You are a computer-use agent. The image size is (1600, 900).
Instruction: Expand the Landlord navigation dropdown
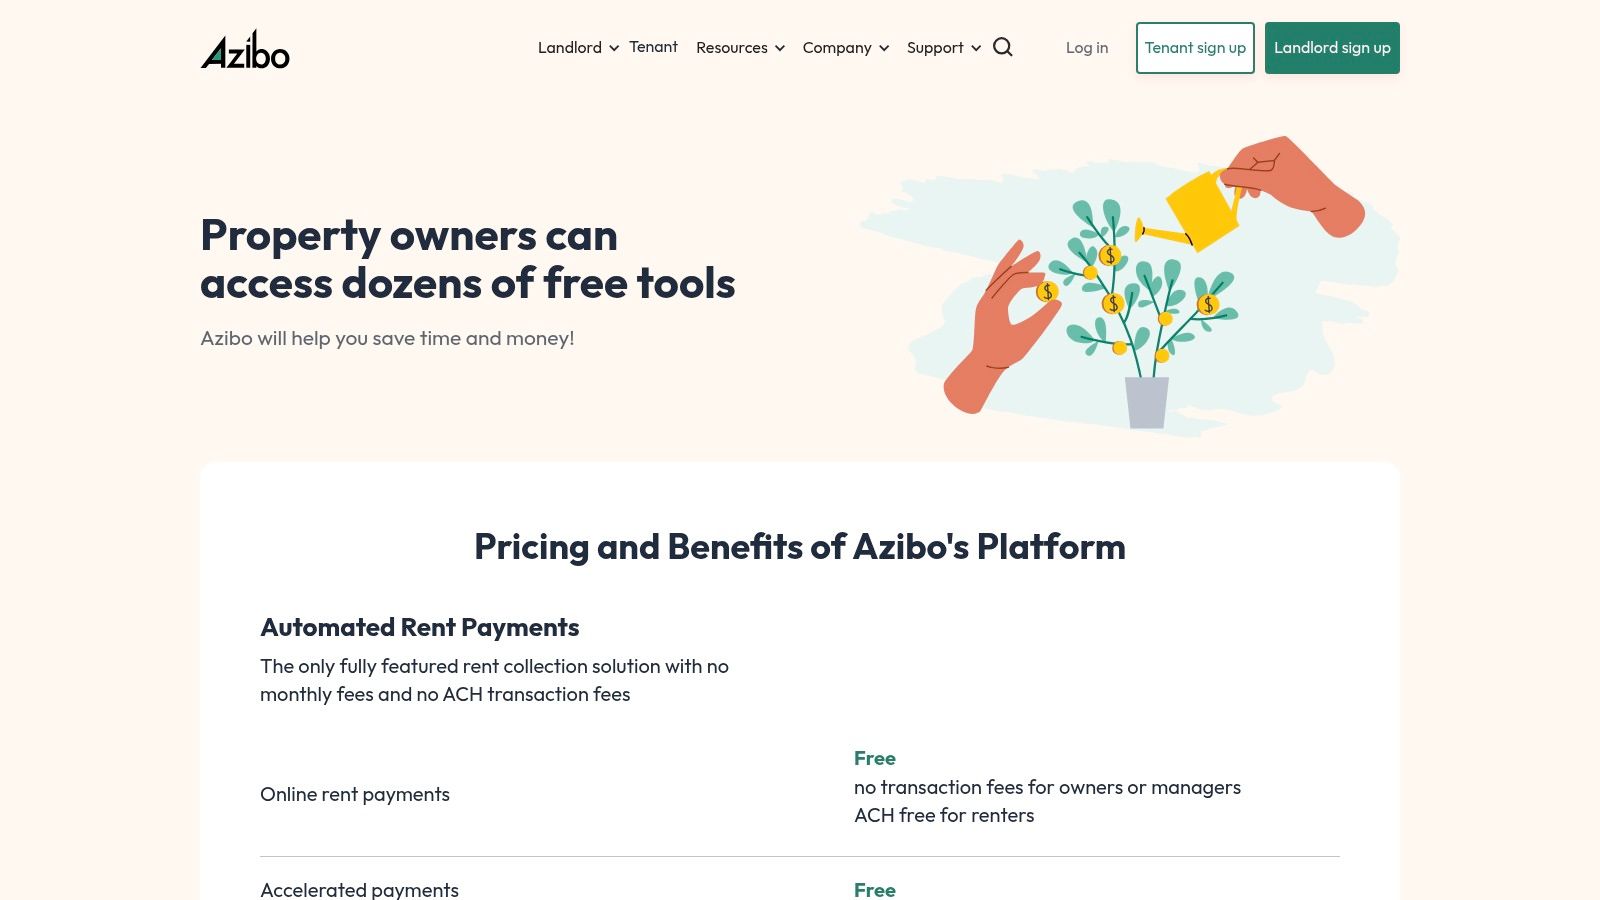[x=578, y=48]
